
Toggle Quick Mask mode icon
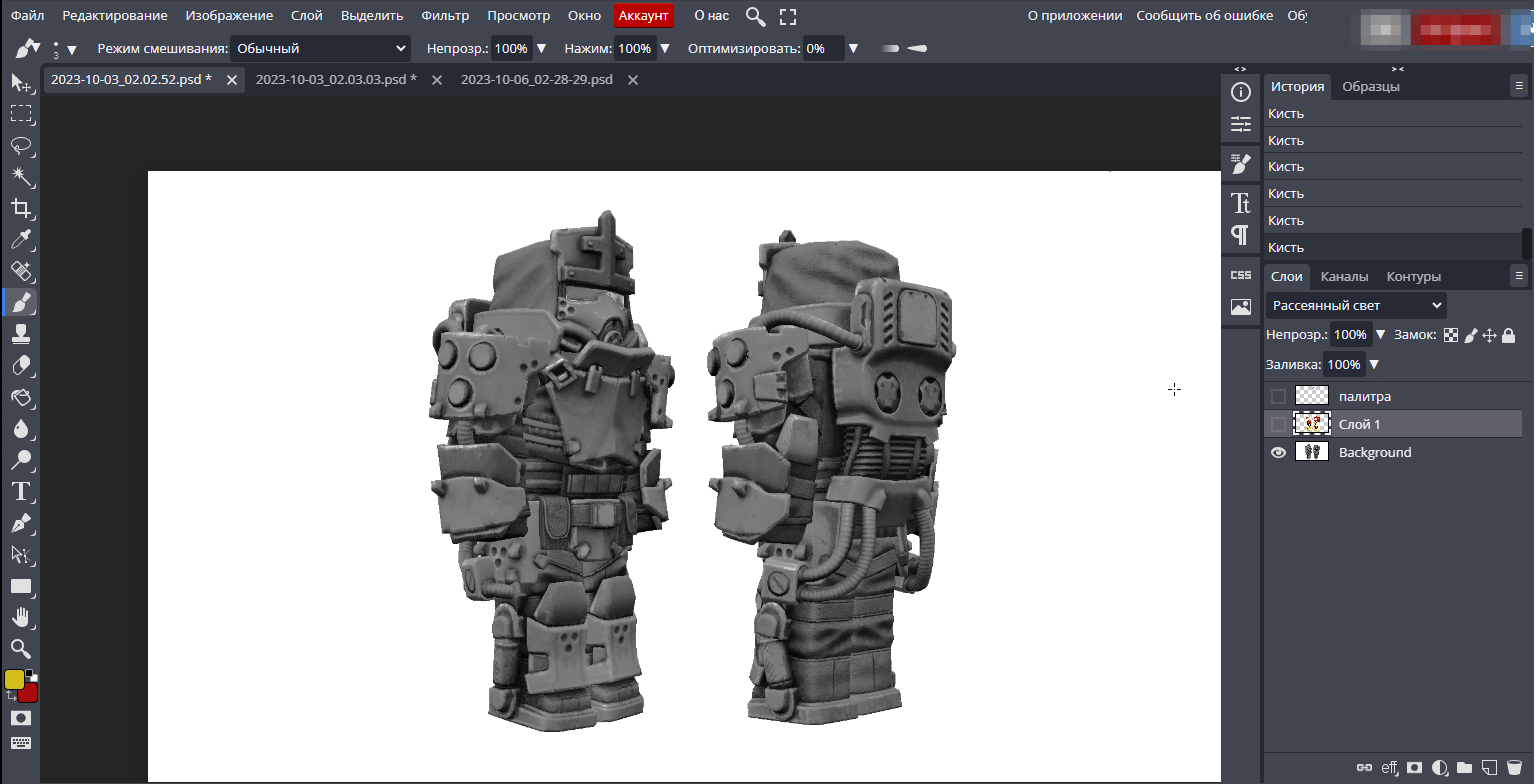(20, 718)
